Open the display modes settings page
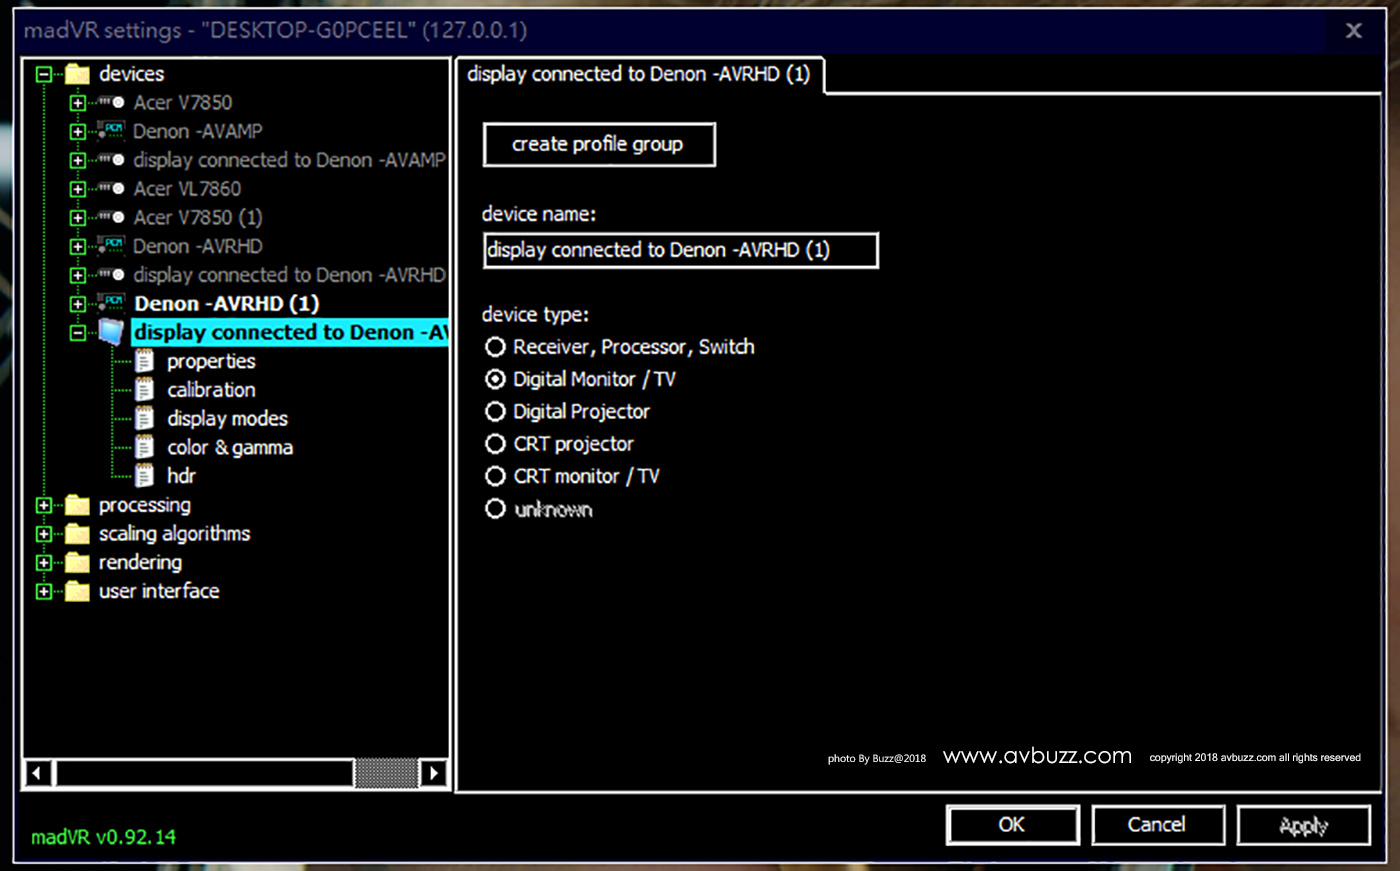The image size is (1400, 871). [x=227, y=419]
